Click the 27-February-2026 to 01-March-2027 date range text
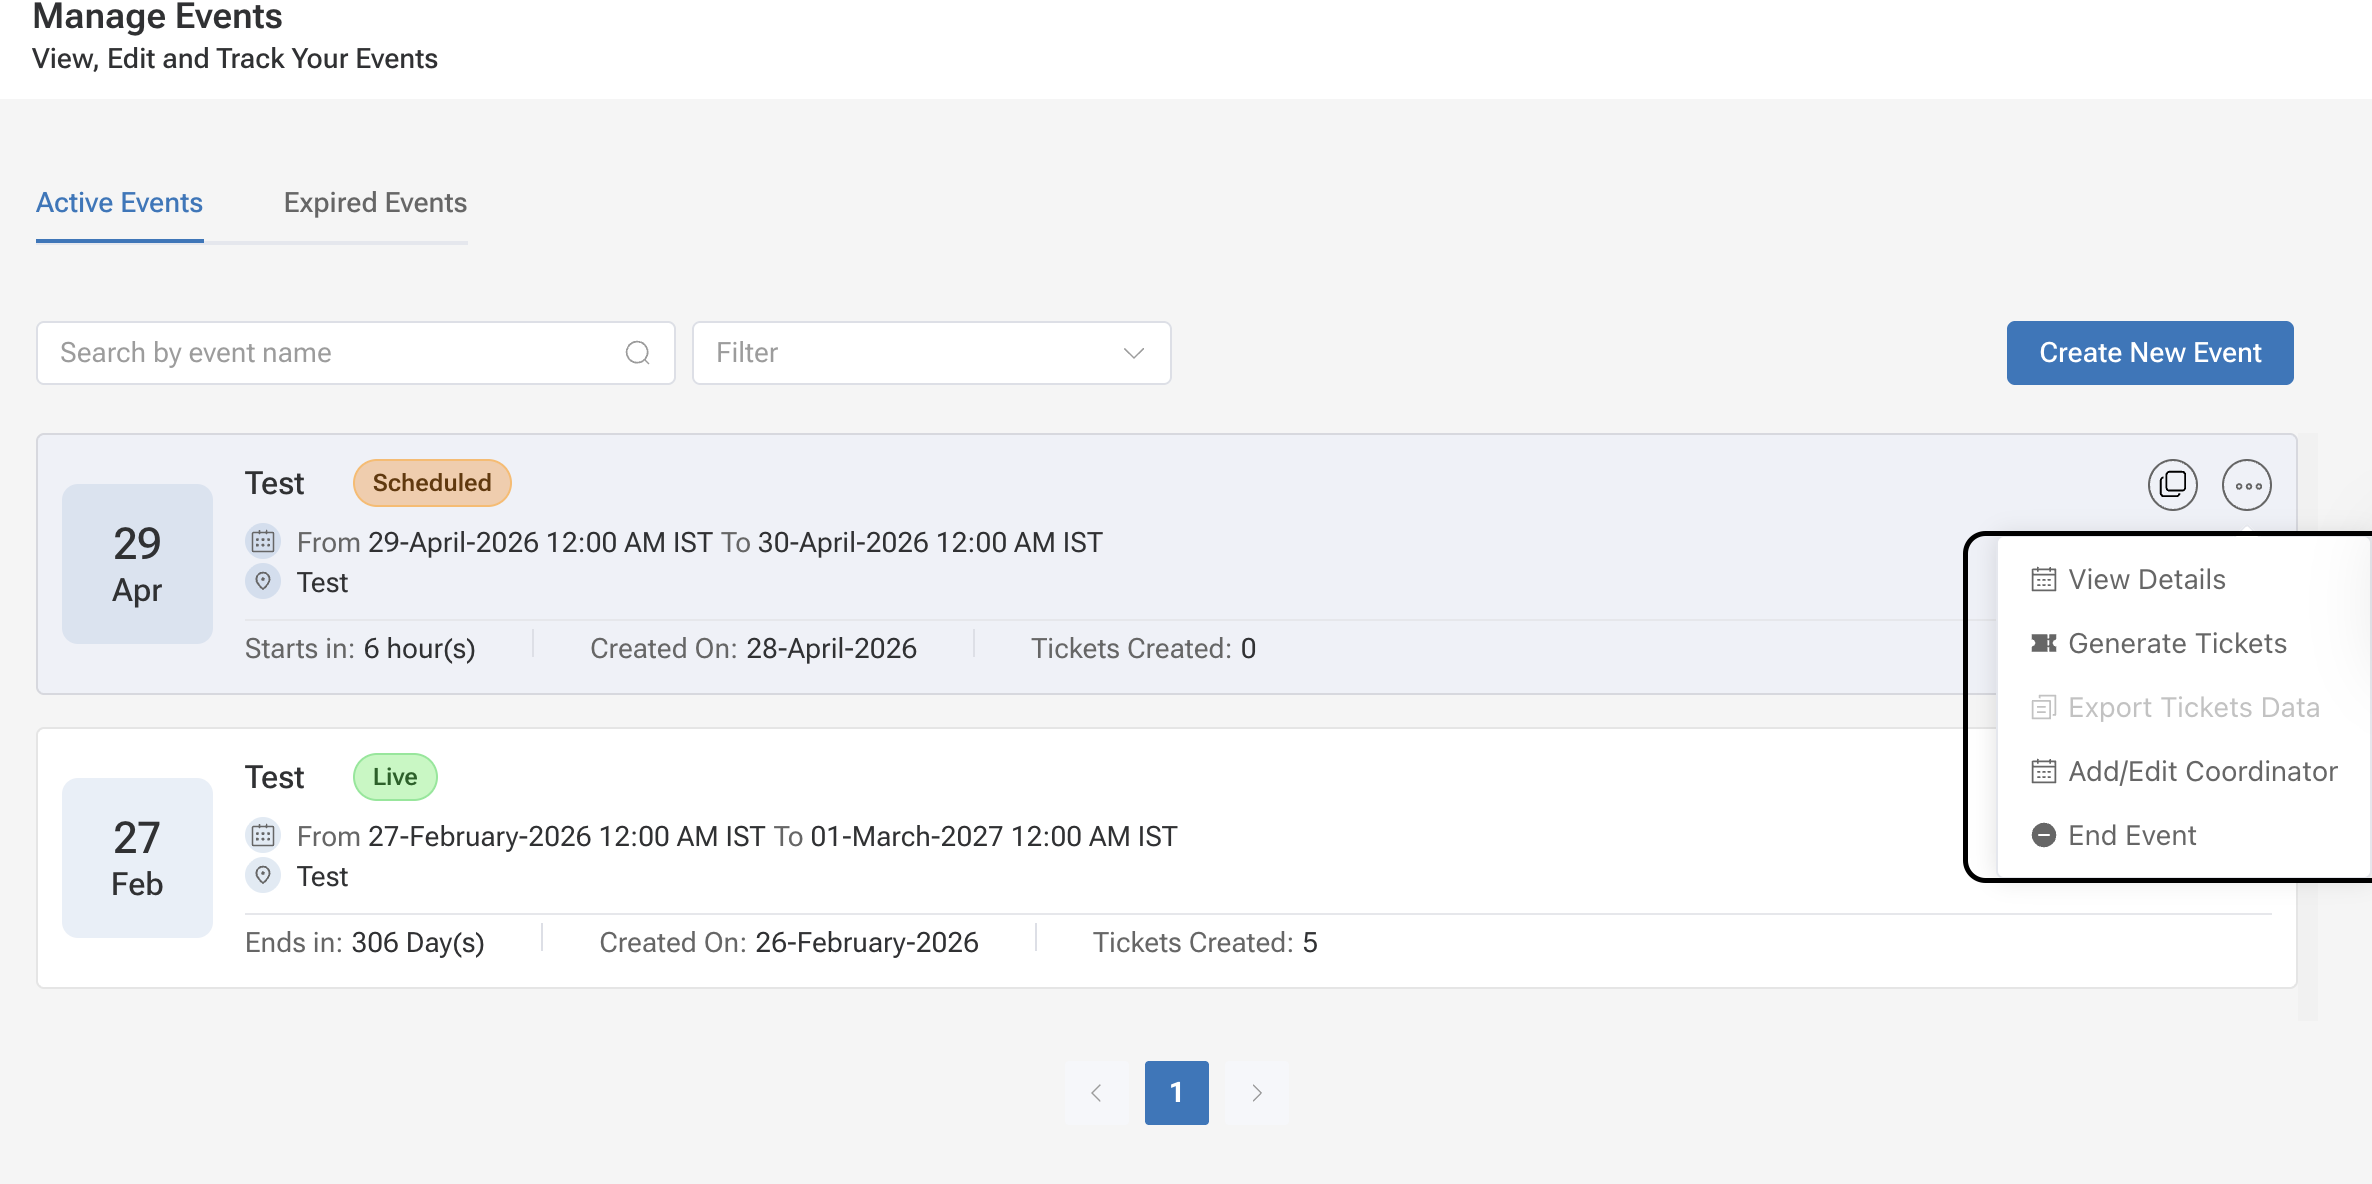 pyautogui.click(x=737, y=837)
